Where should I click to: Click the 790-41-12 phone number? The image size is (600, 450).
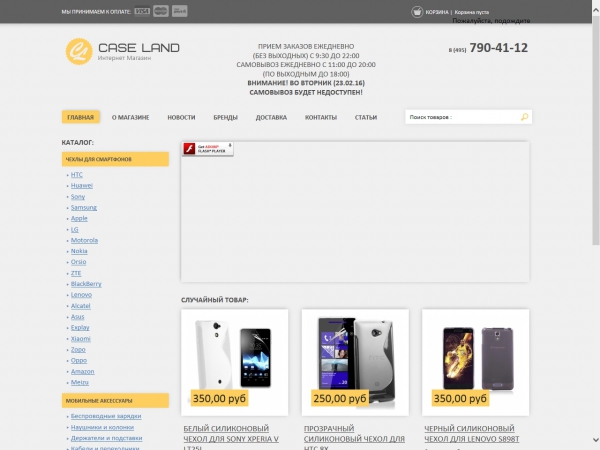pyautogui.click(x=499, y=48)
